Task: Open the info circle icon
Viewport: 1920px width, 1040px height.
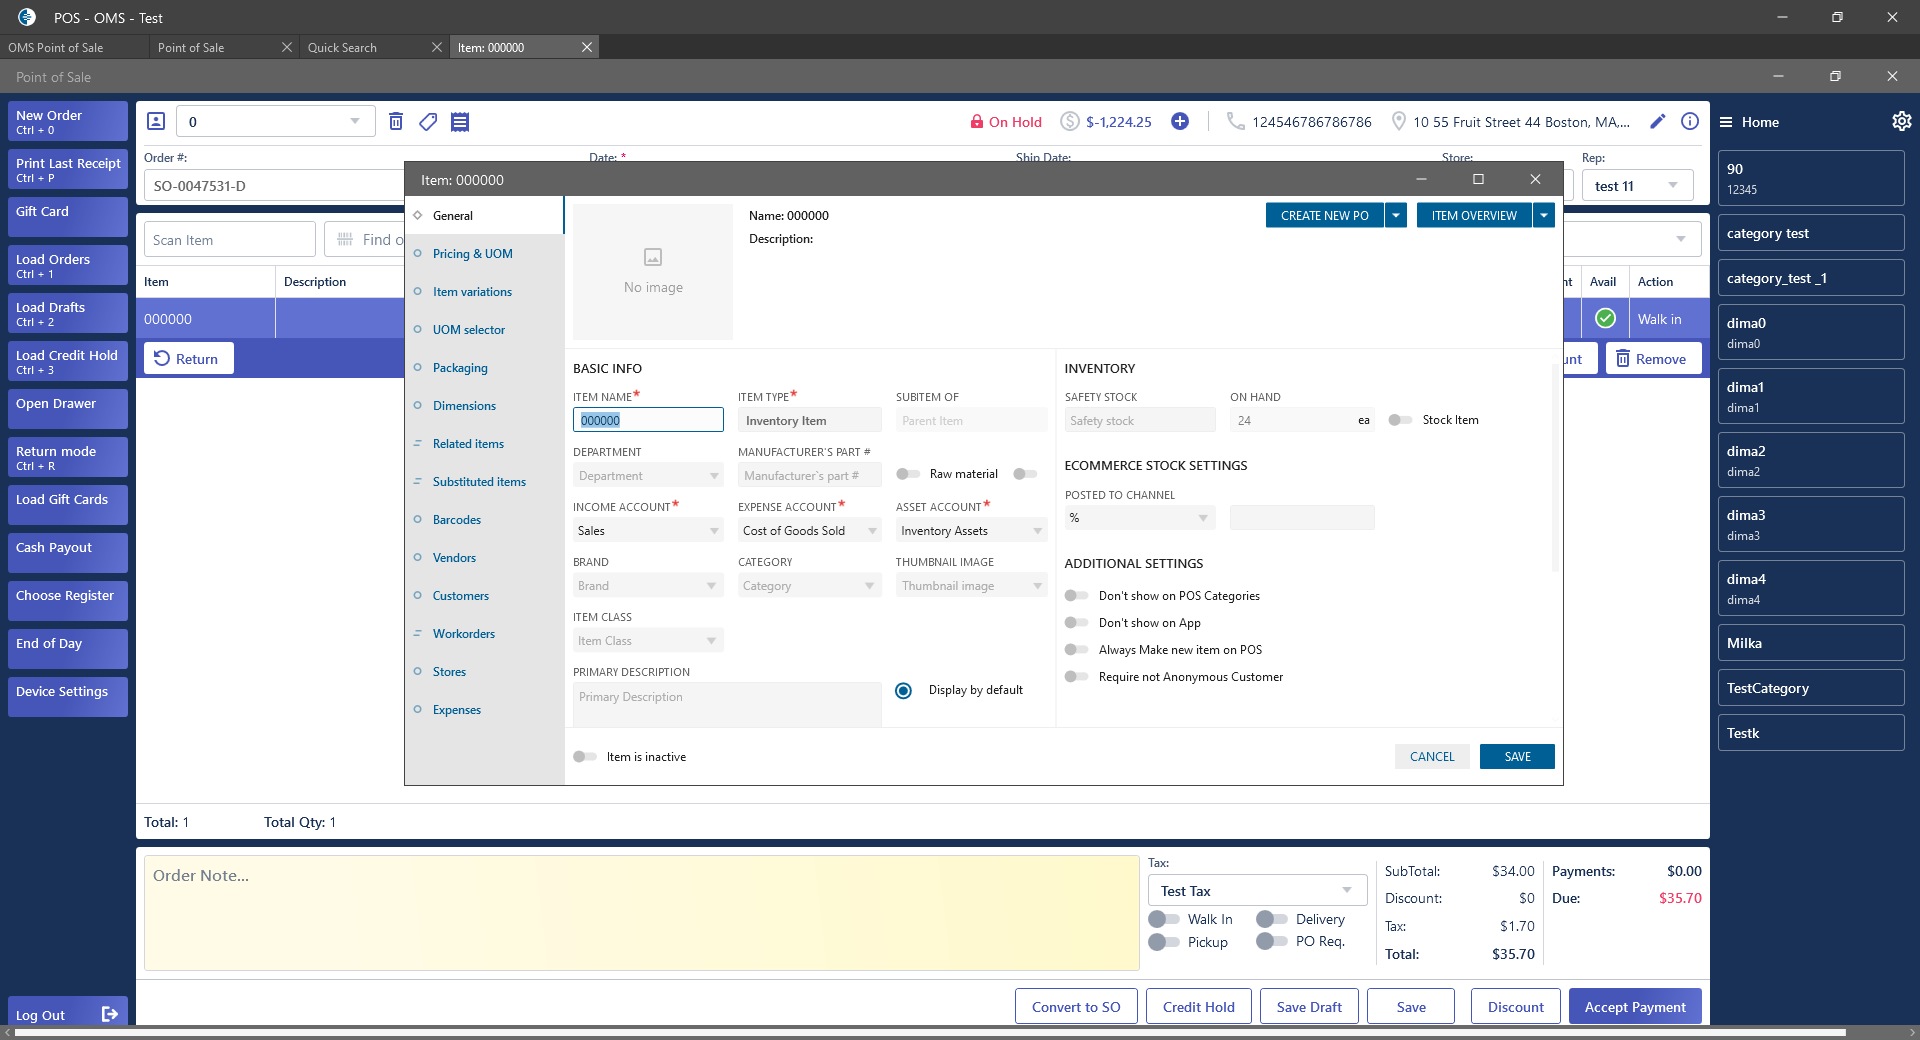Action: click(x=1690, y=122)
